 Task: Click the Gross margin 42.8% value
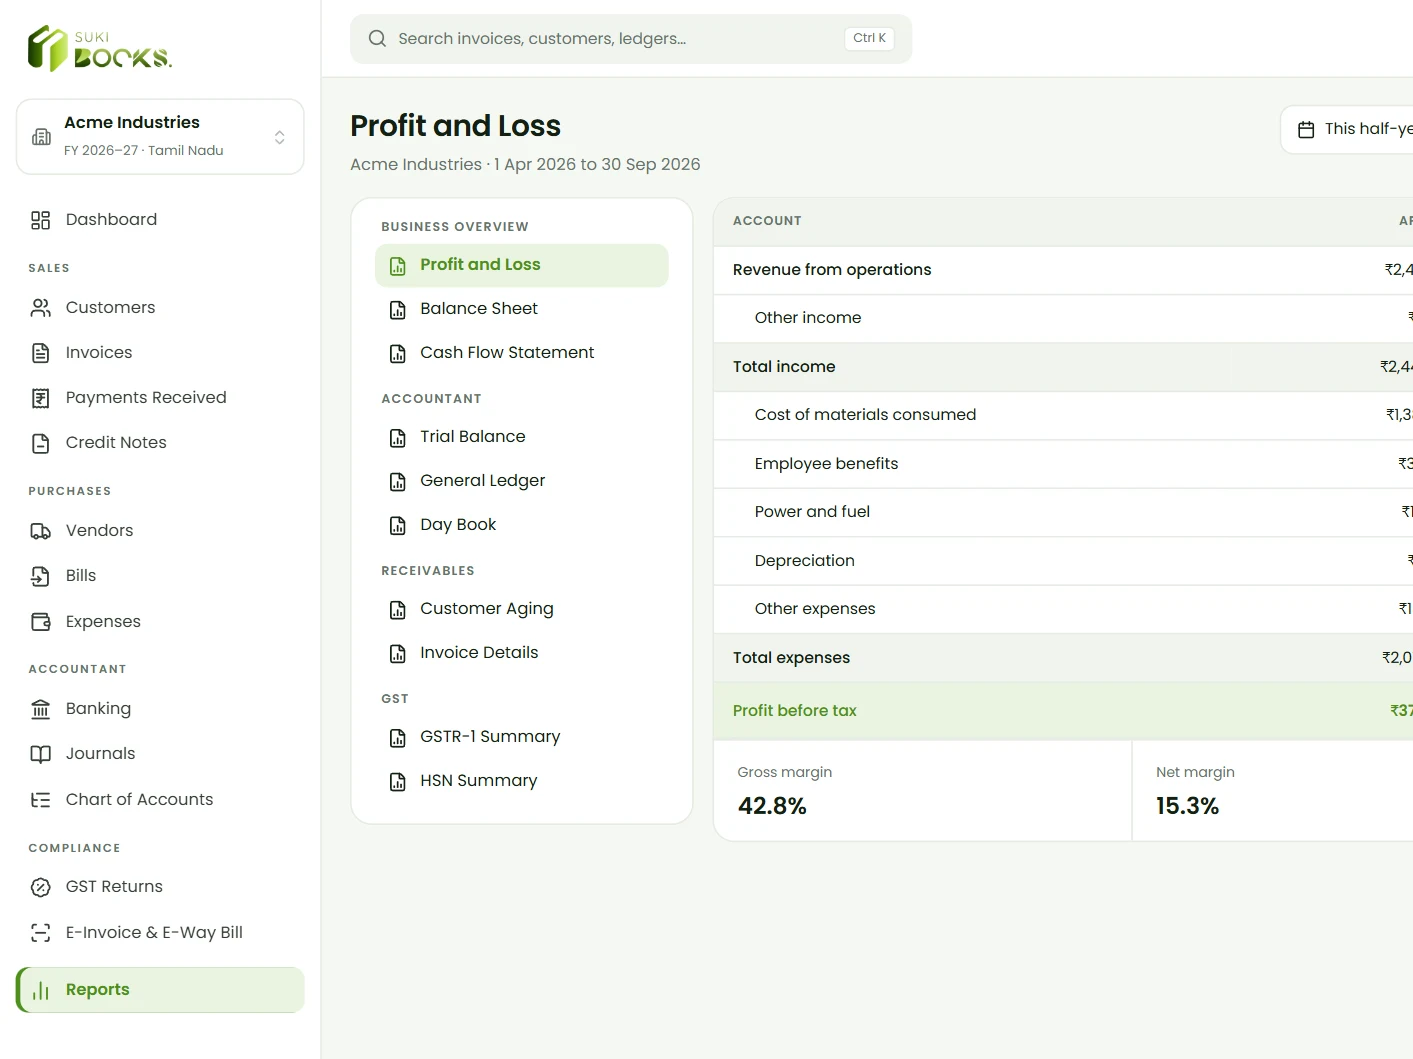click(x=772, y=806)
